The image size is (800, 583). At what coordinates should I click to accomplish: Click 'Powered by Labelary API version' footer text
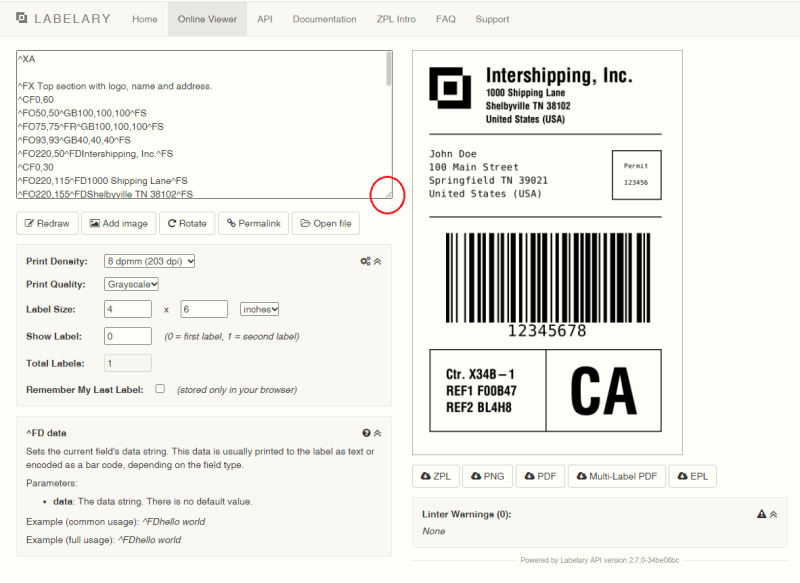pyautogui.click(x=599, y=560)
